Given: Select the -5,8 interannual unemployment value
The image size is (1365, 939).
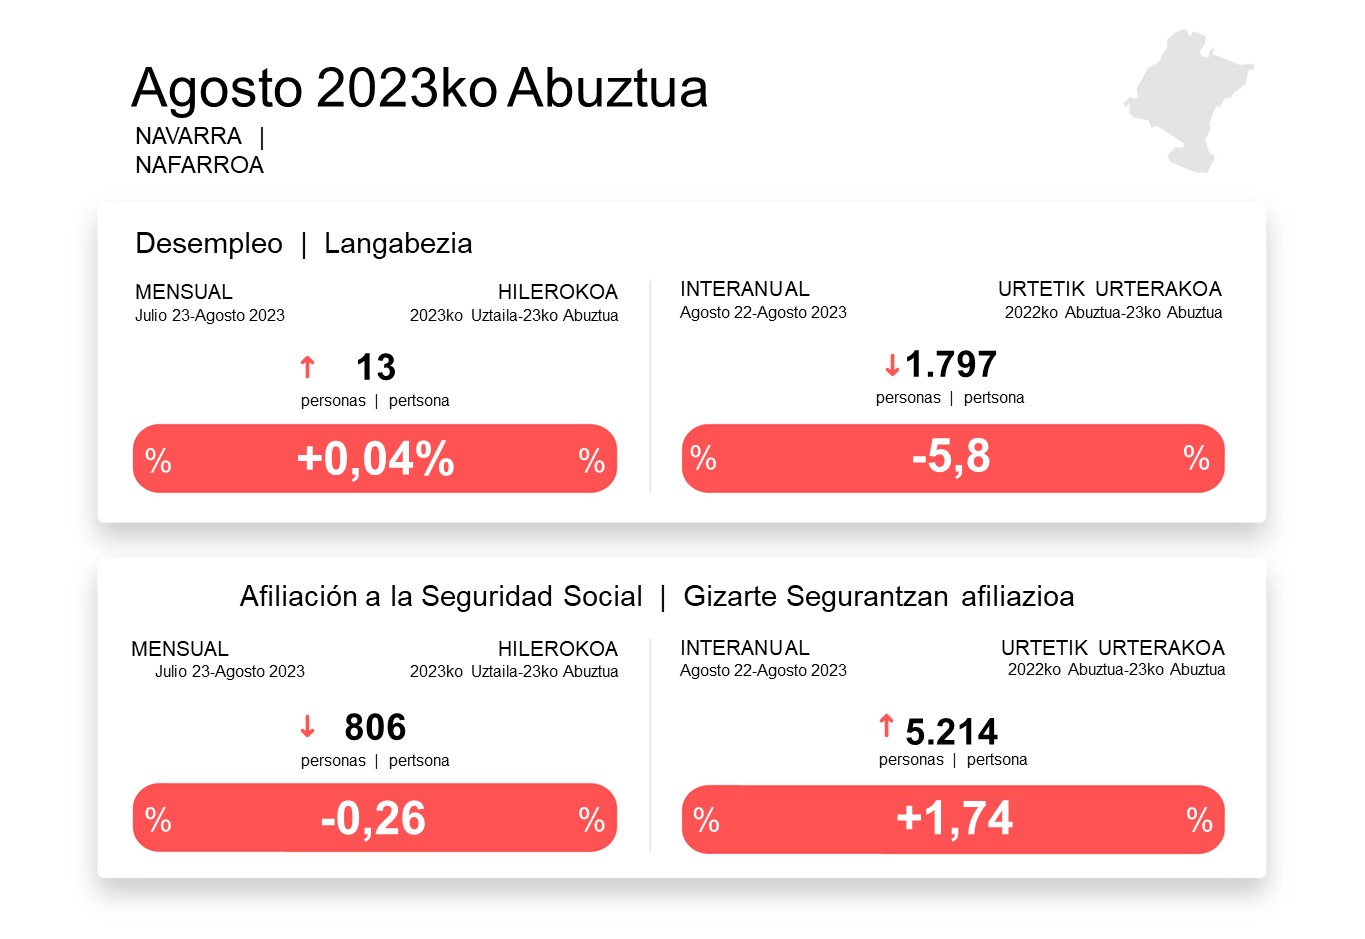Looking at the screenshot, I should tap(951, 457).
